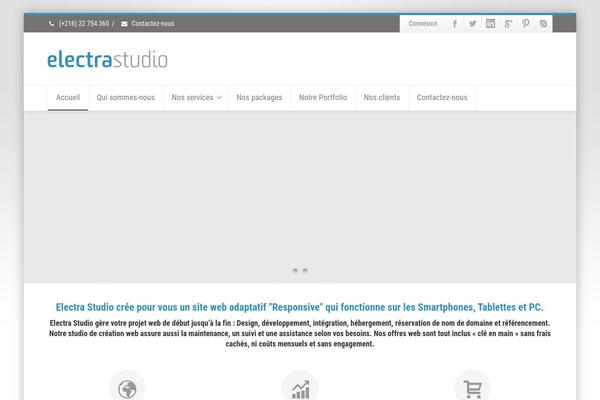Open the Skype social icon
This screenshot has width=600, height=400.
pyautogui.click(x=543, y=24)
